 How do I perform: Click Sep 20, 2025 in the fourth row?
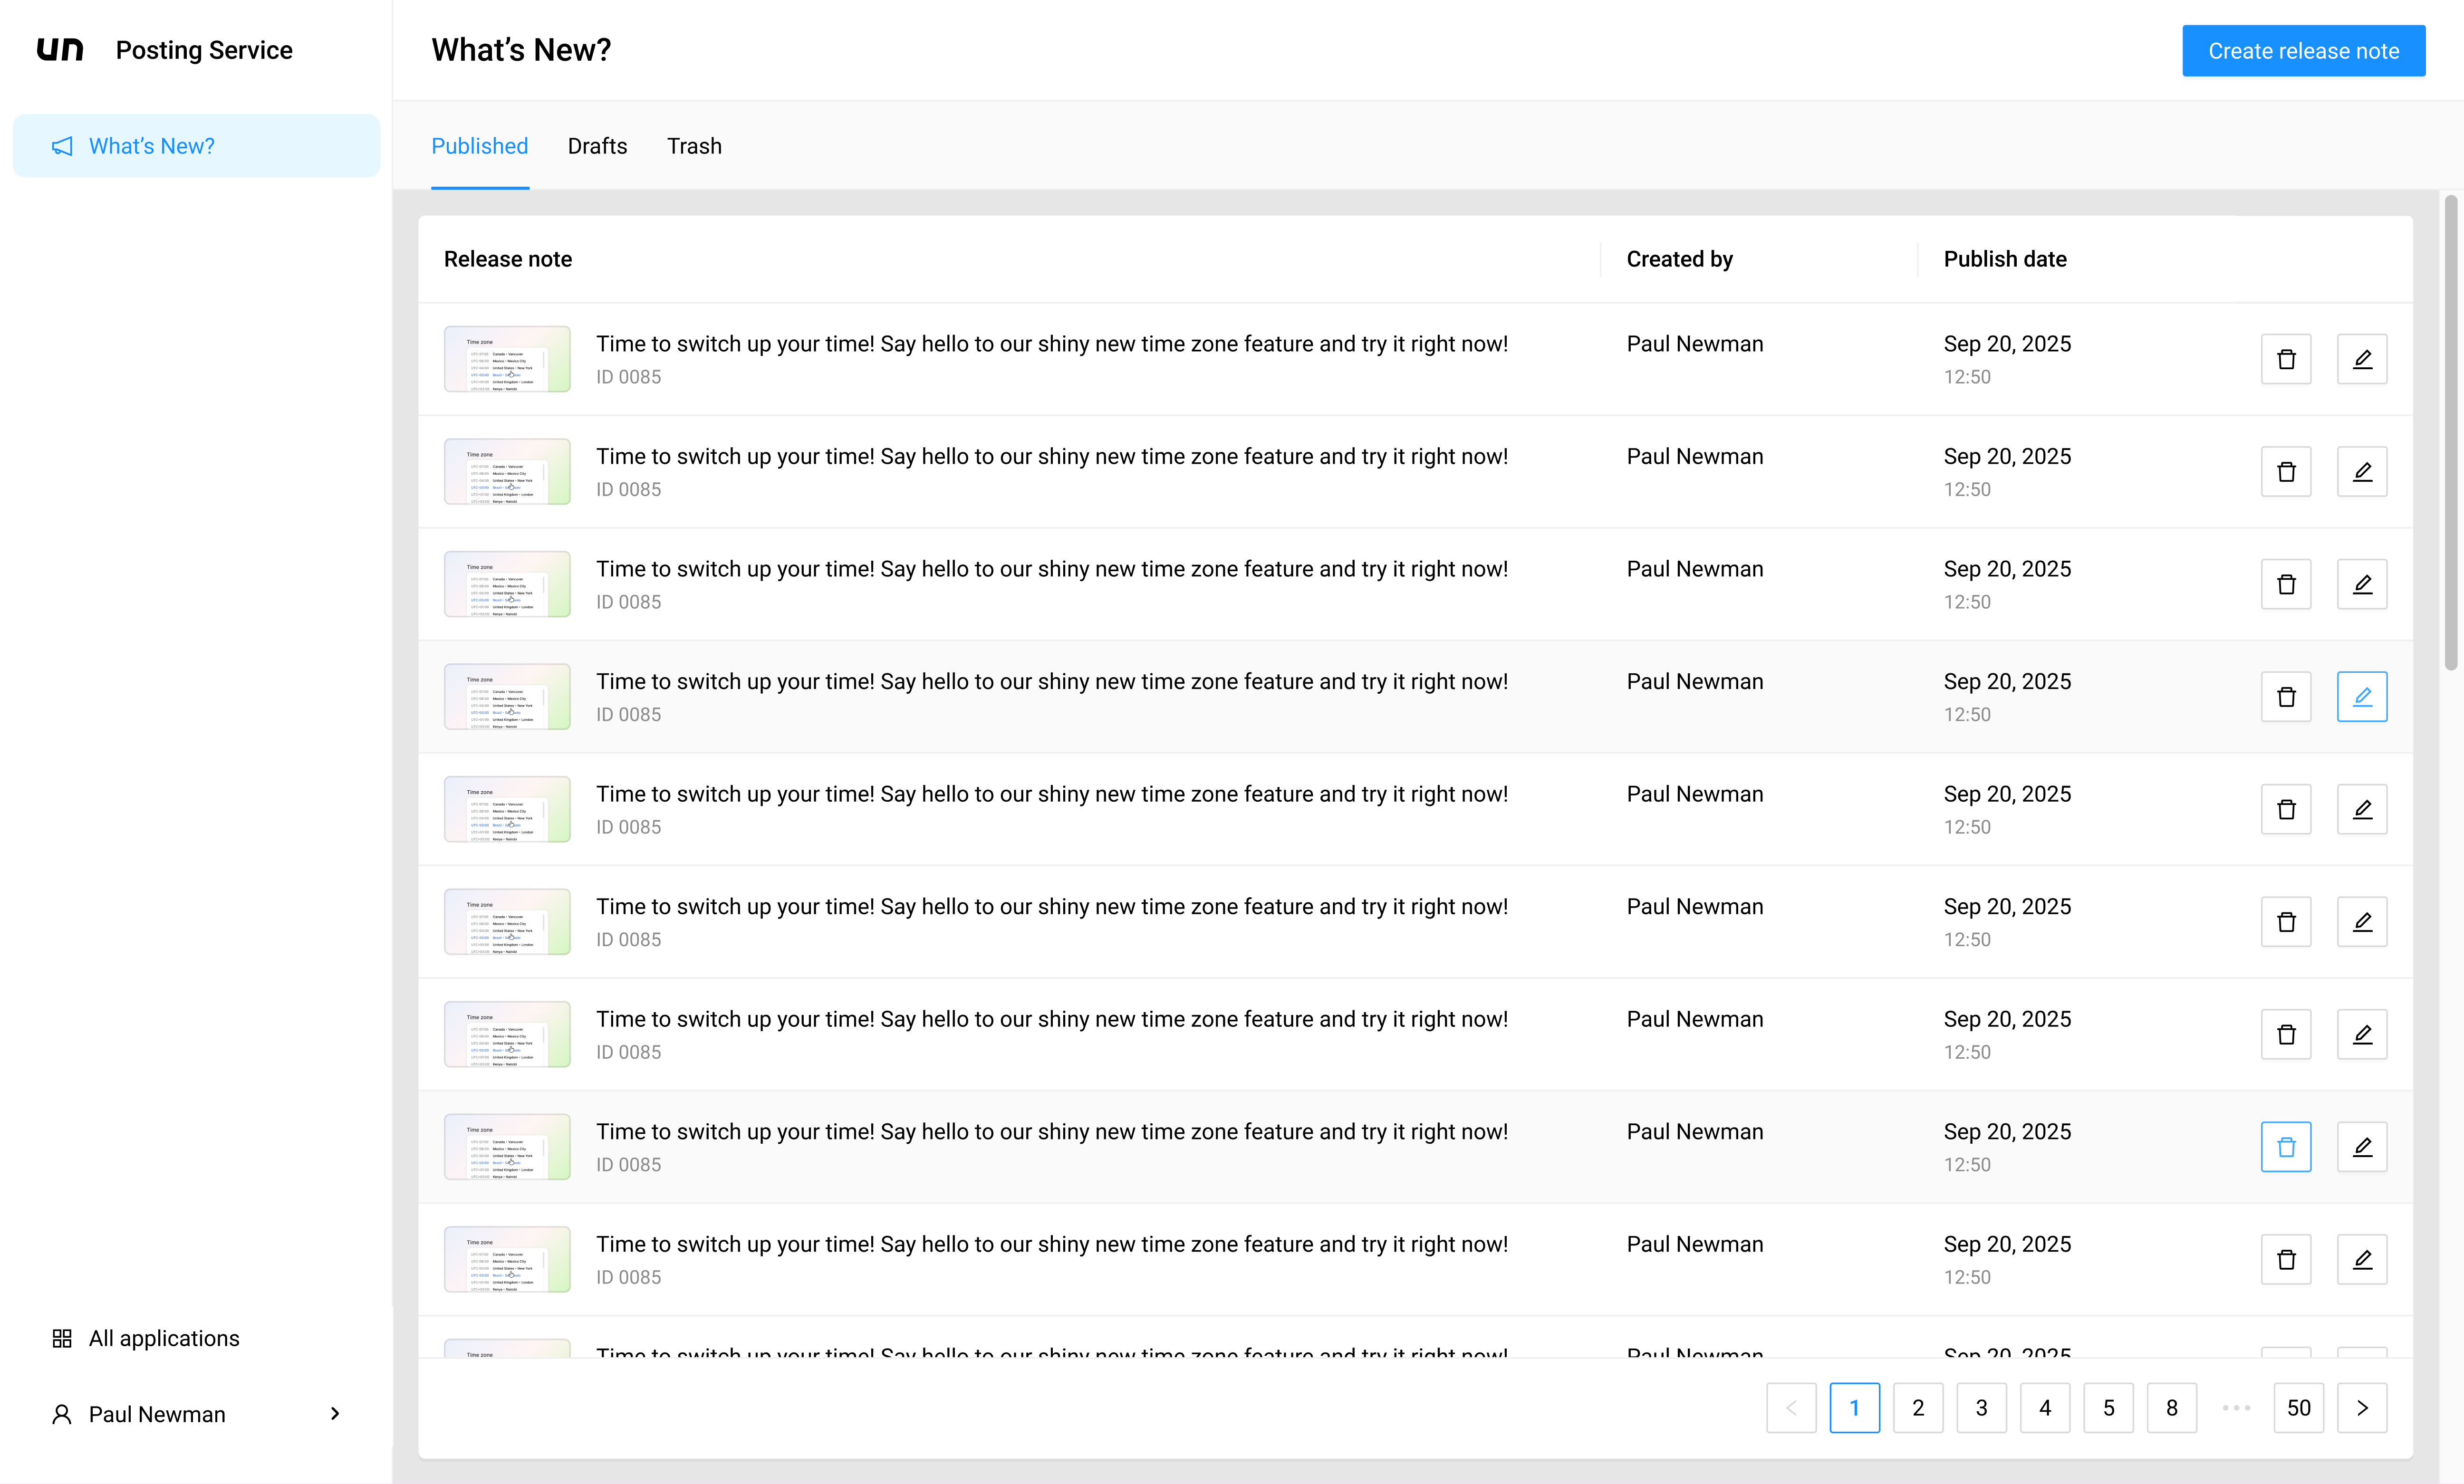pyautogui.click(x=2007, y=681)
